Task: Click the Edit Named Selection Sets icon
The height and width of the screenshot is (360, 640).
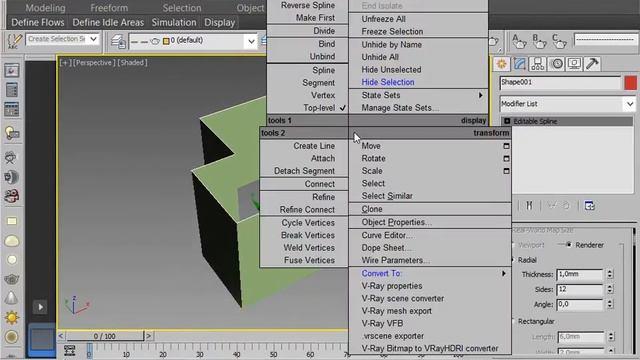Action: [15, 40]
